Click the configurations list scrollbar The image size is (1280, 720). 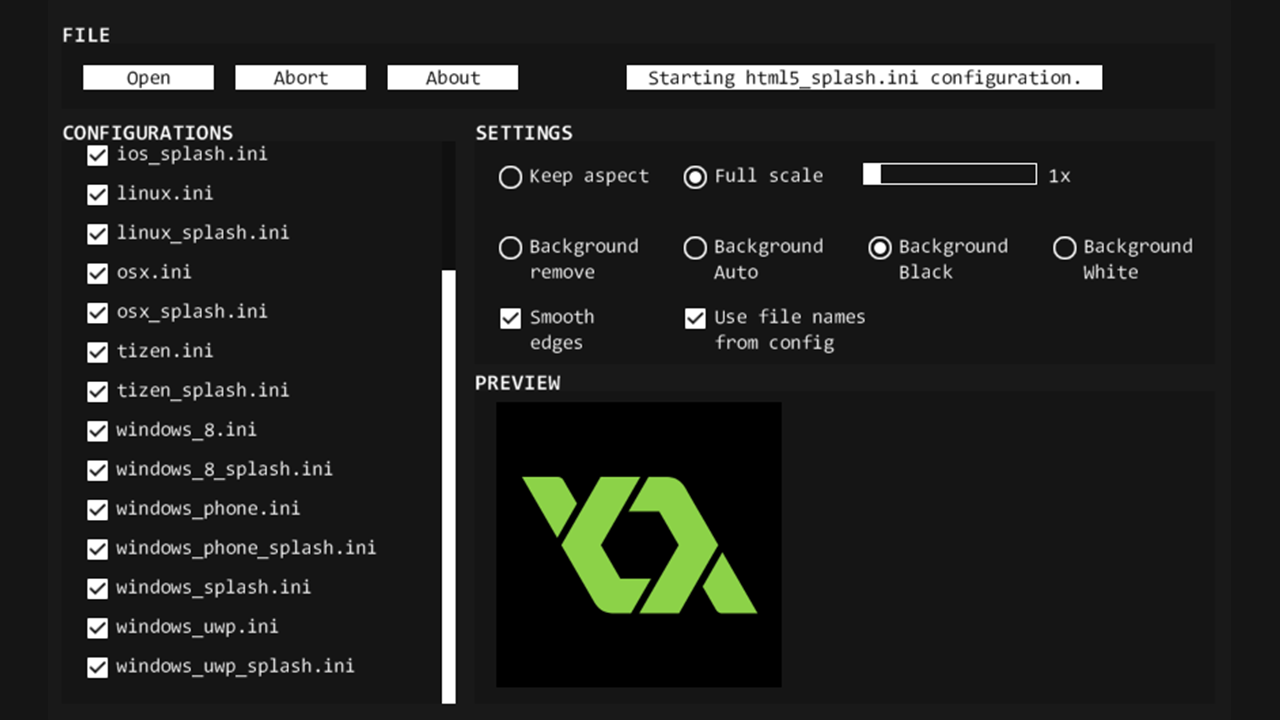point(449,487)
